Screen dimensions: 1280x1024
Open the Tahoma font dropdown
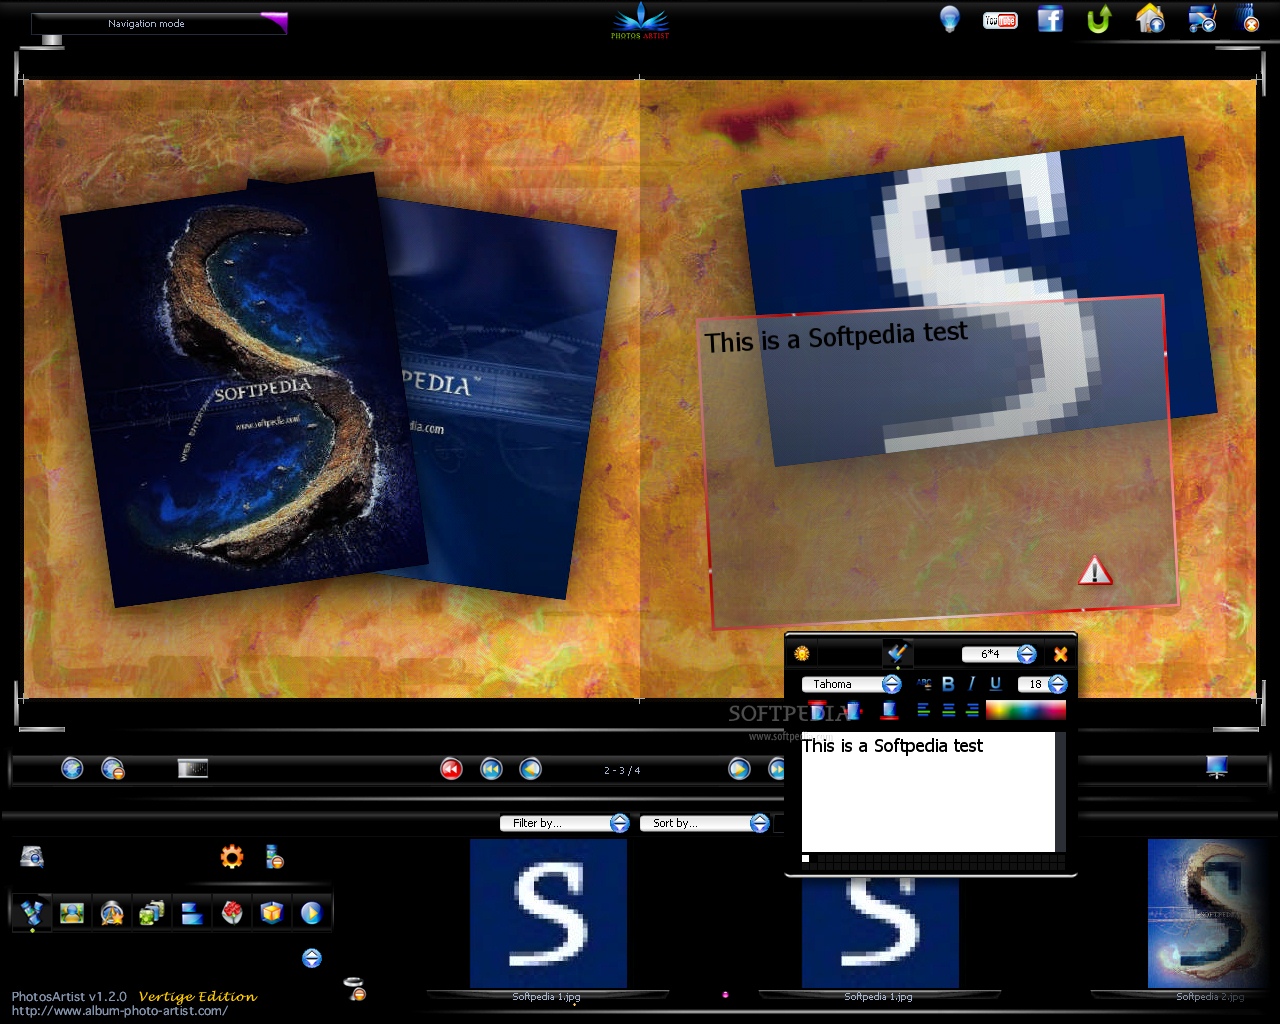coord(851,684)
